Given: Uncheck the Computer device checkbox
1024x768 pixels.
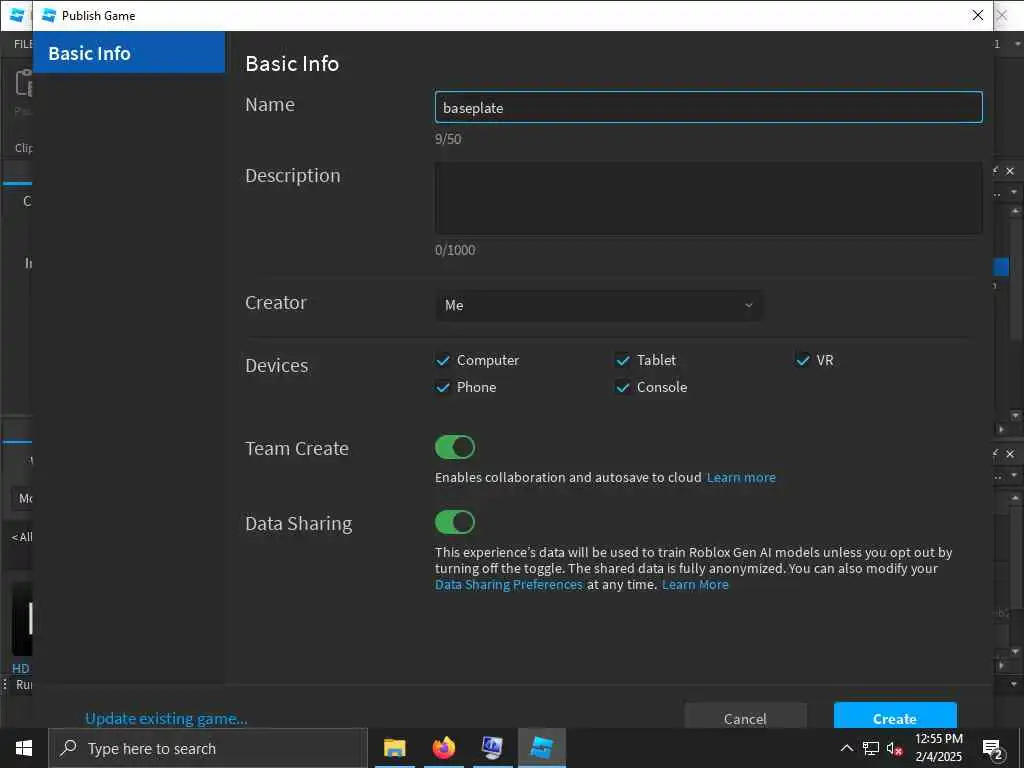Looking at the screenshot, I should pyautogui.click(x=443, y=360).
